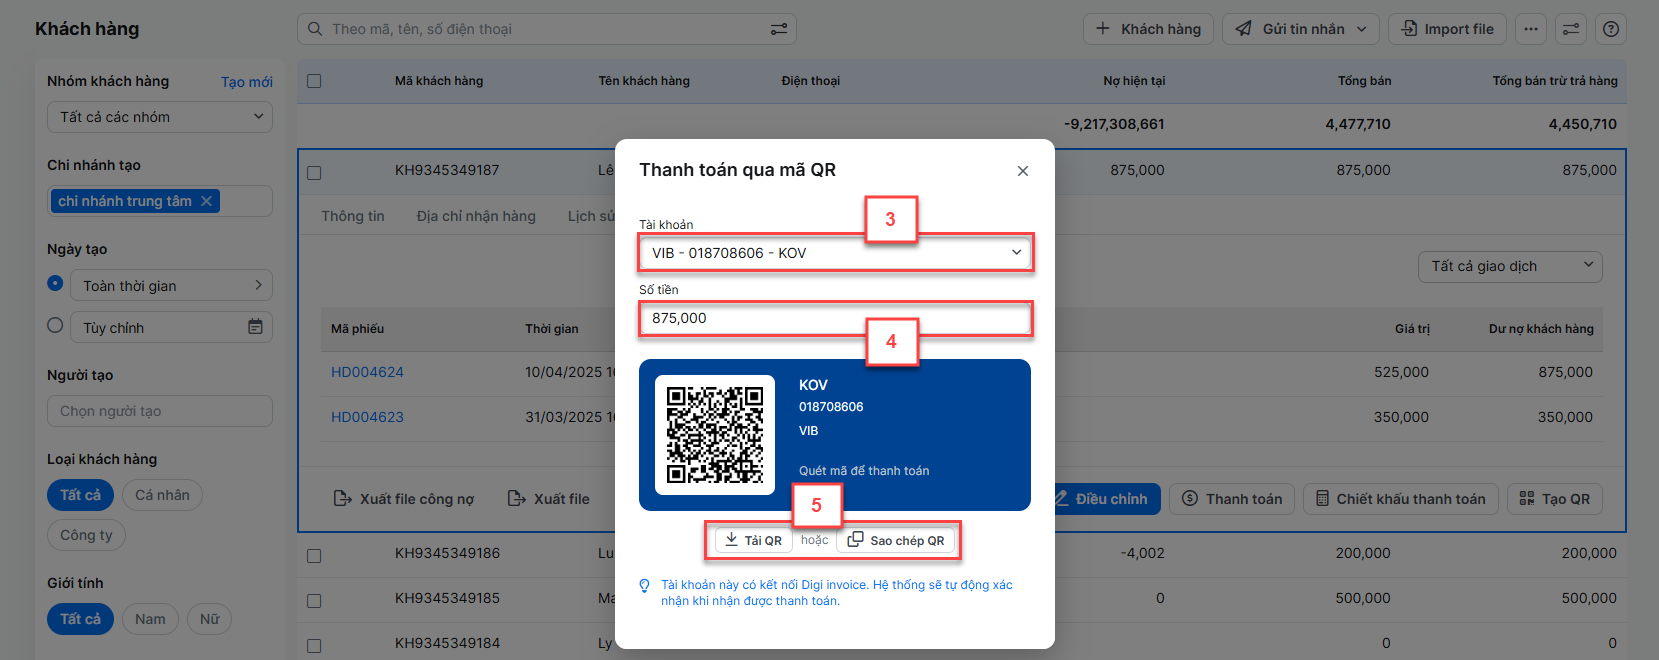The height and width of the screenshot is (660, 1659).
Task: Download QR with Tải QR button
Action: pos(754,540)
